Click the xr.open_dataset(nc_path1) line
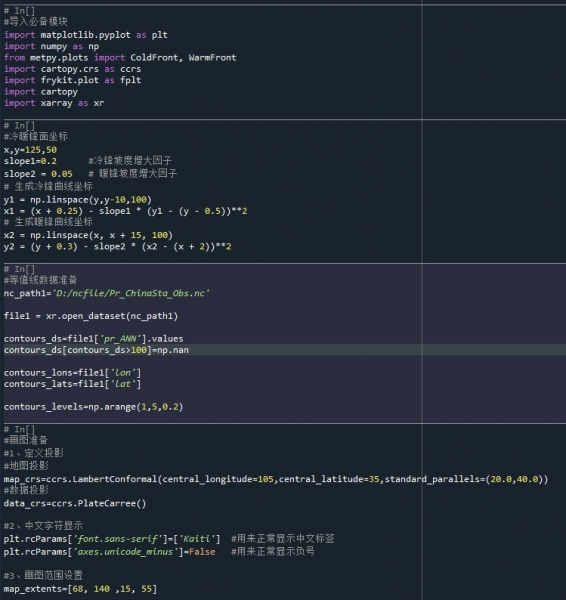 tap(91, 316)
